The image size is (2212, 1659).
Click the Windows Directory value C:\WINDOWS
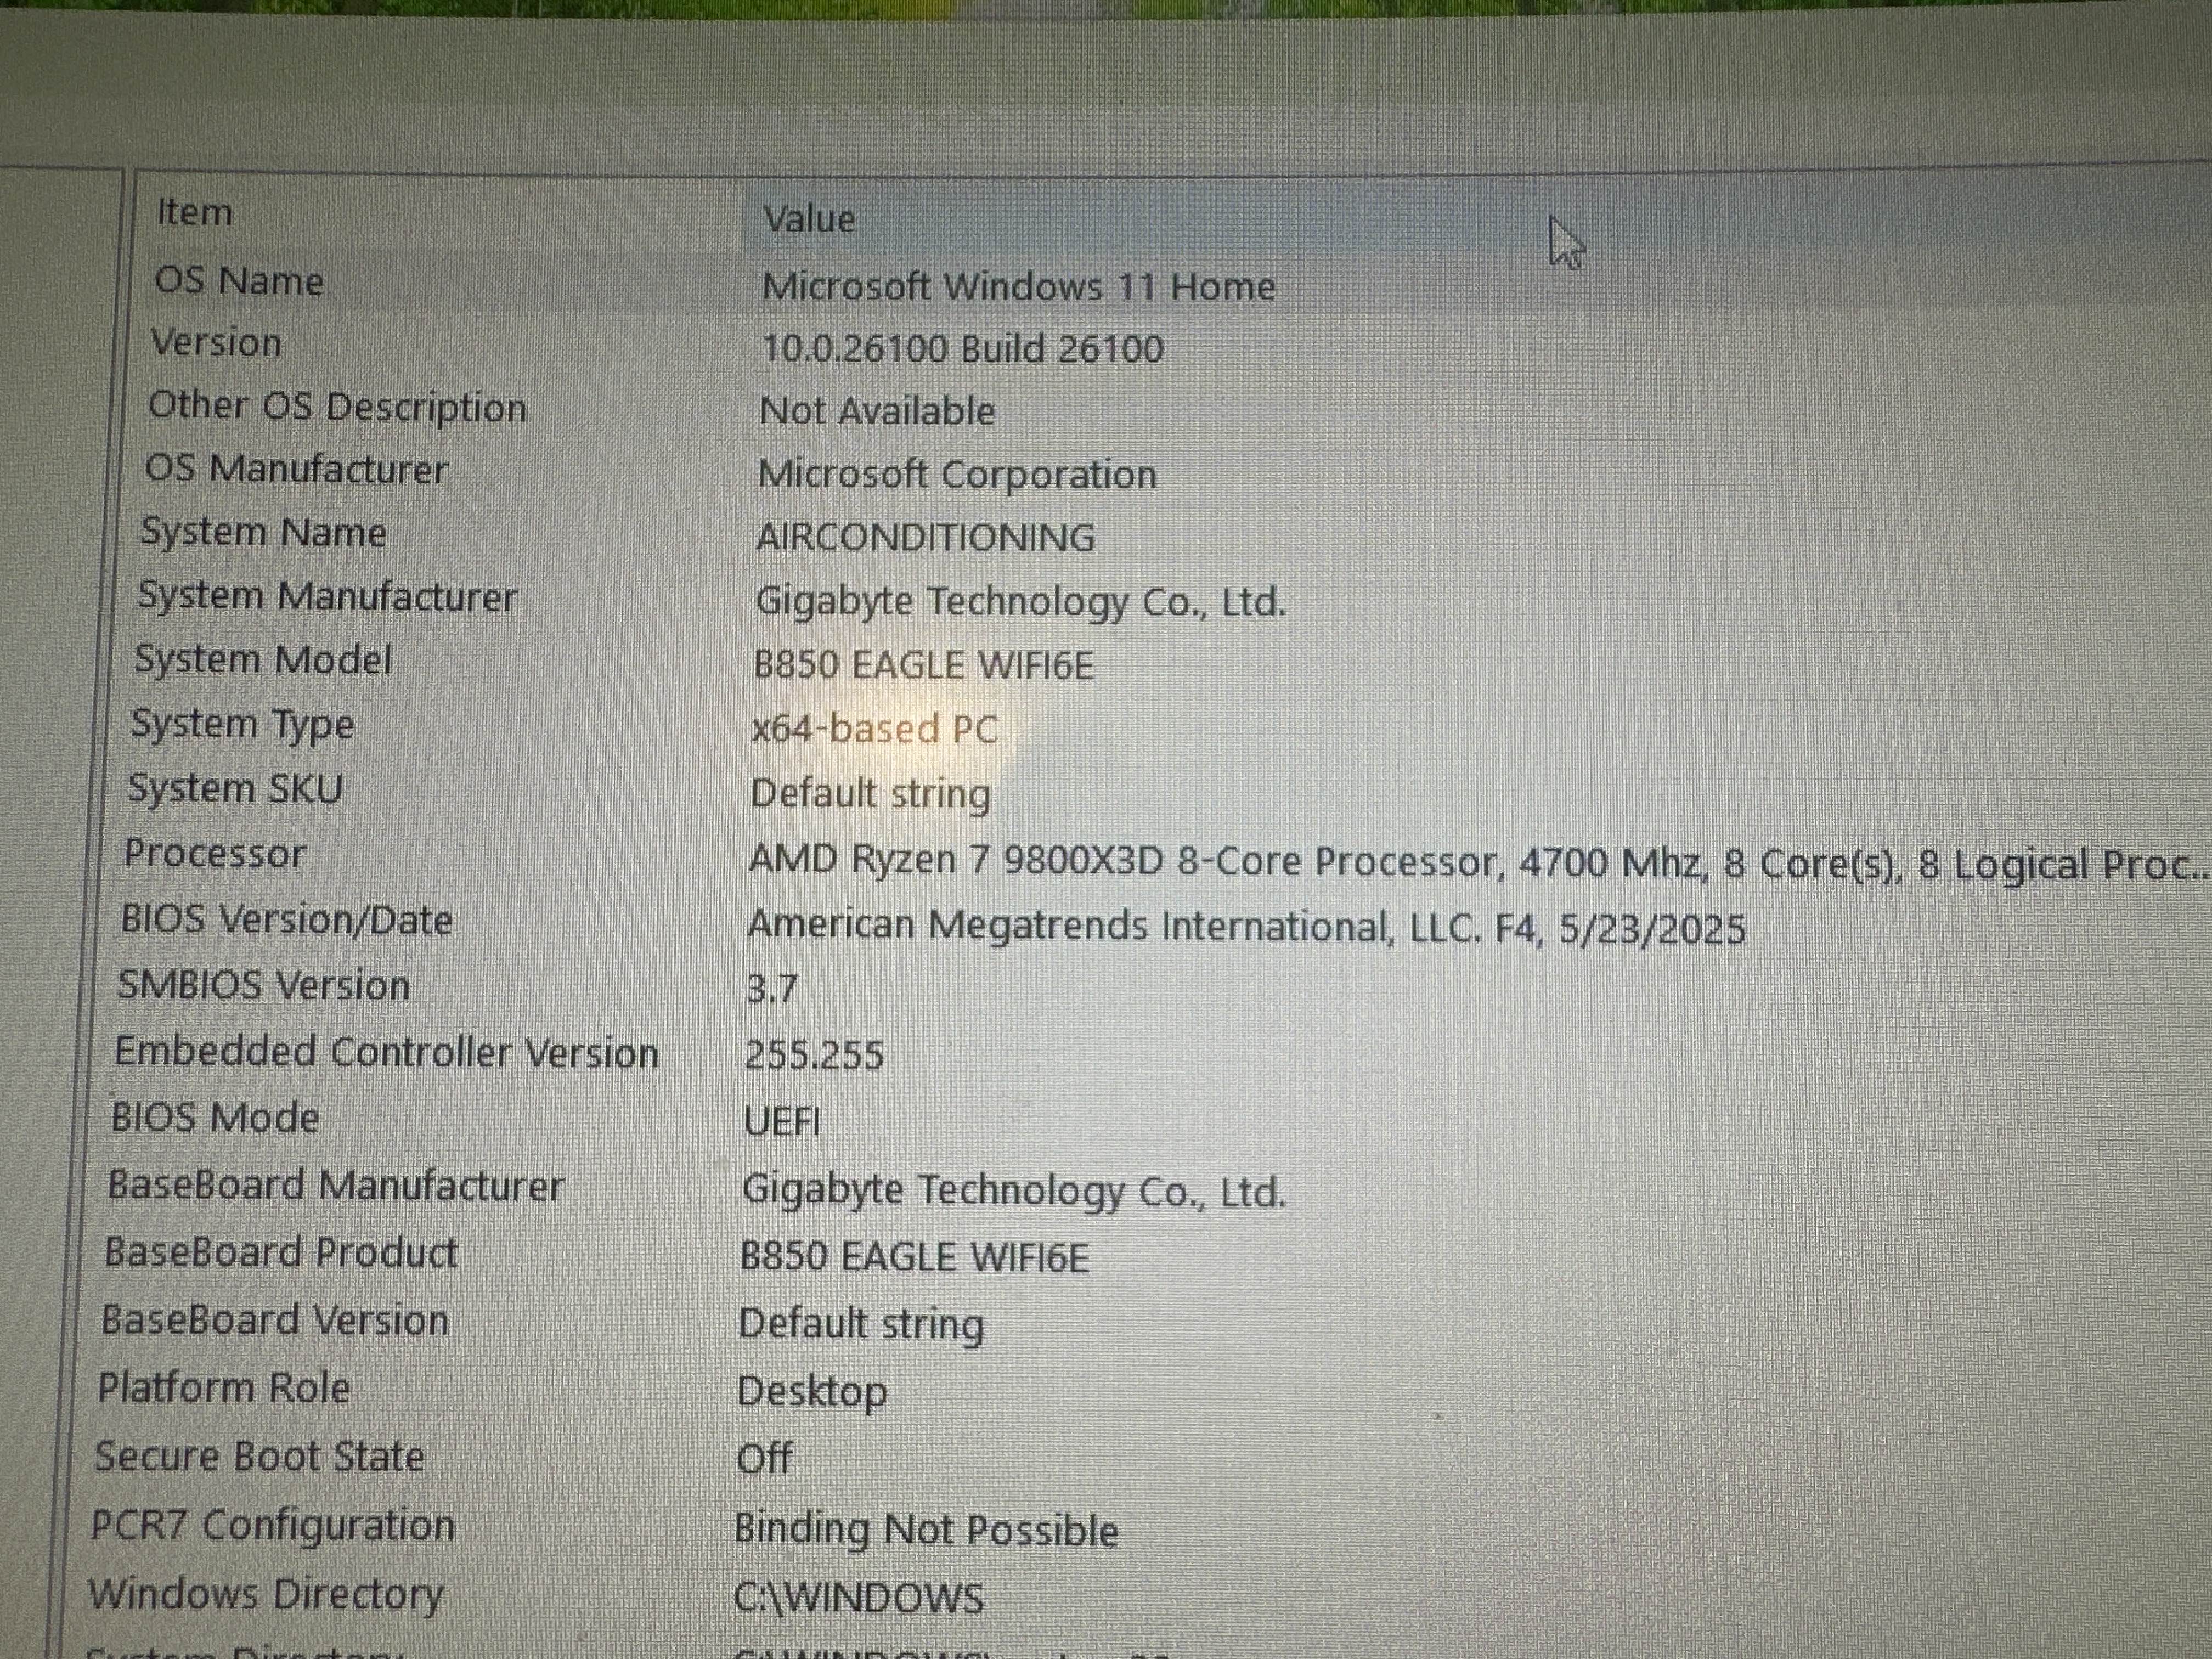pos(858,1598)
